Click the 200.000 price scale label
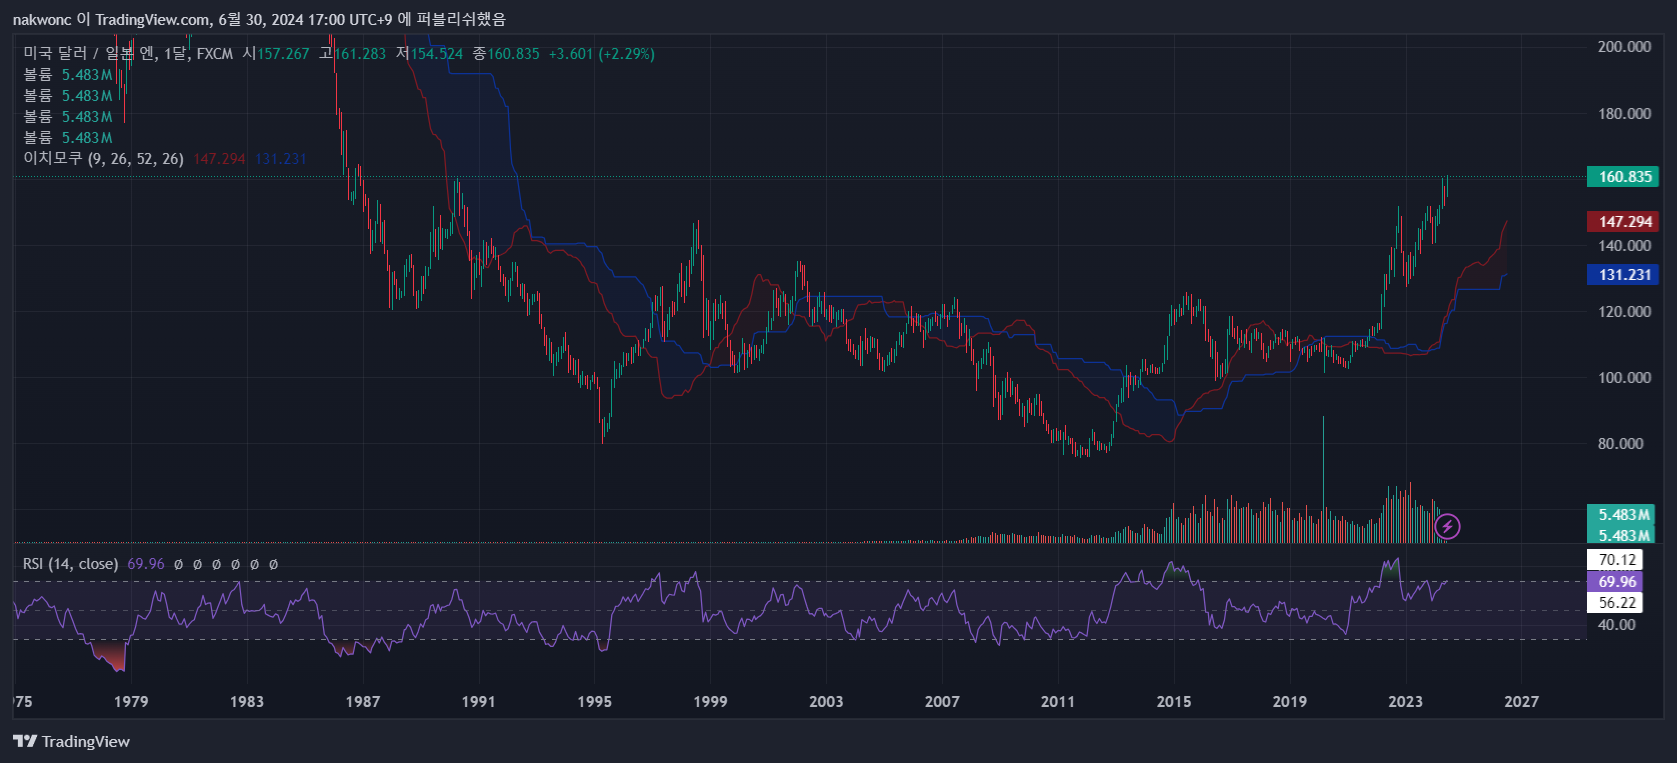The width and height of the screenshot is (1677, 763). pos(1624,46)
